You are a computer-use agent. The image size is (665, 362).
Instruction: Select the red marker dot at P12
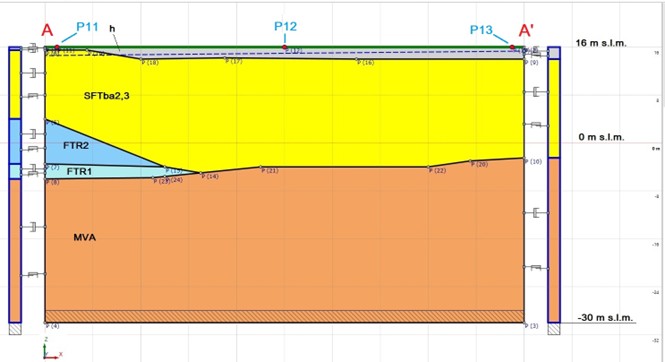tap(285, 47)
